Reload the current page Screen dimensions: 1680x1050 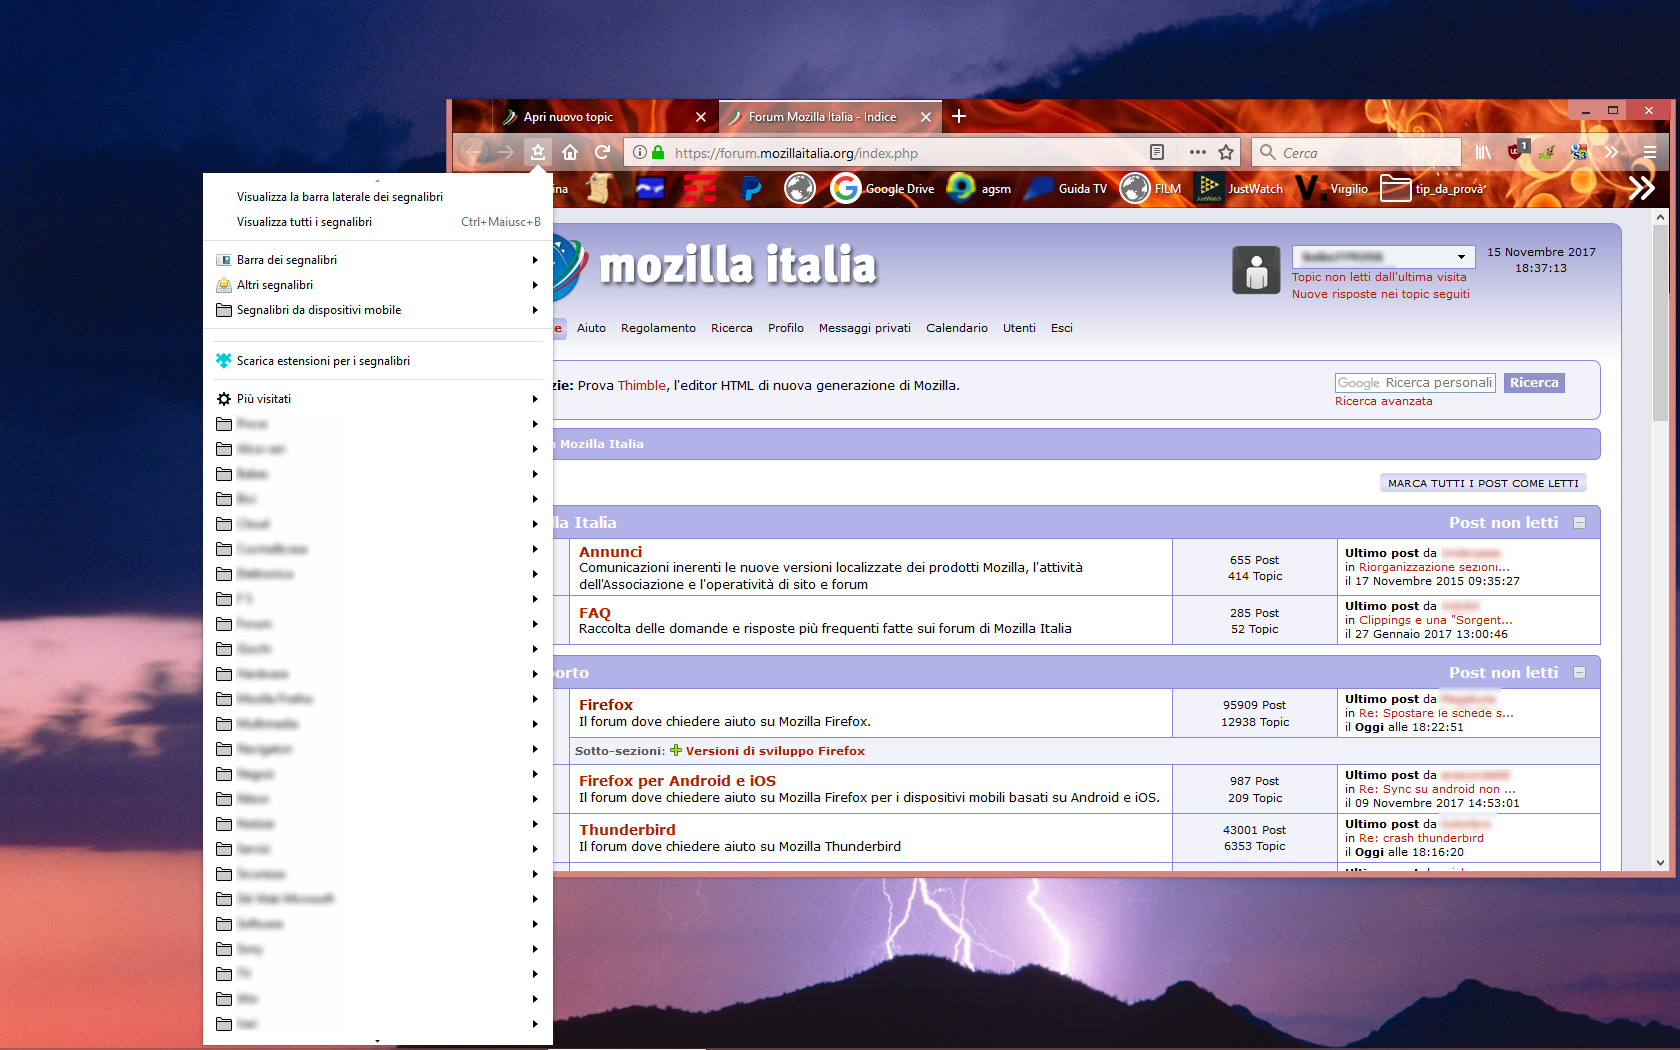(x=602, y=152)
